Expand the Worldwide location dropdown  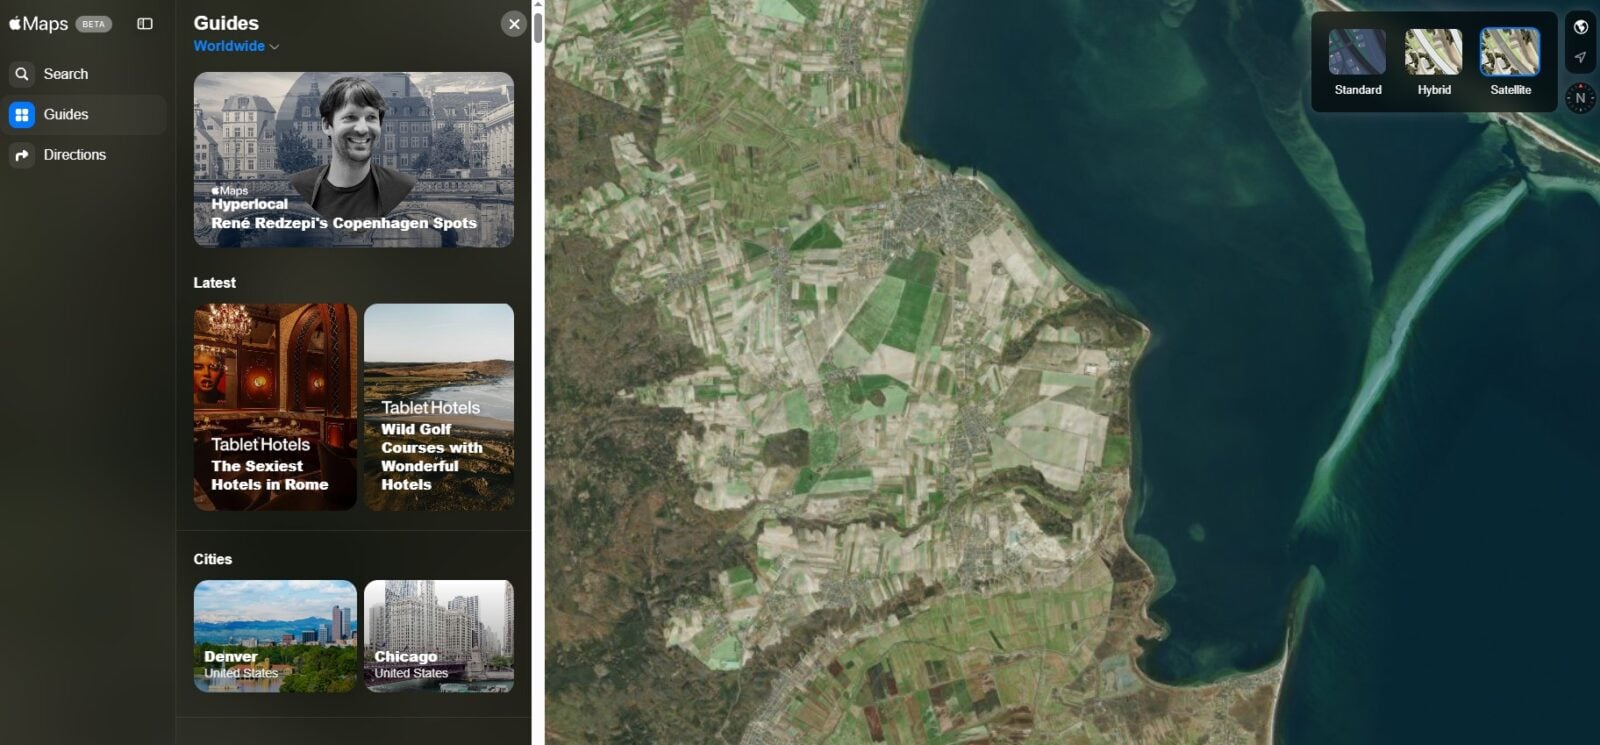coord(236,46)
